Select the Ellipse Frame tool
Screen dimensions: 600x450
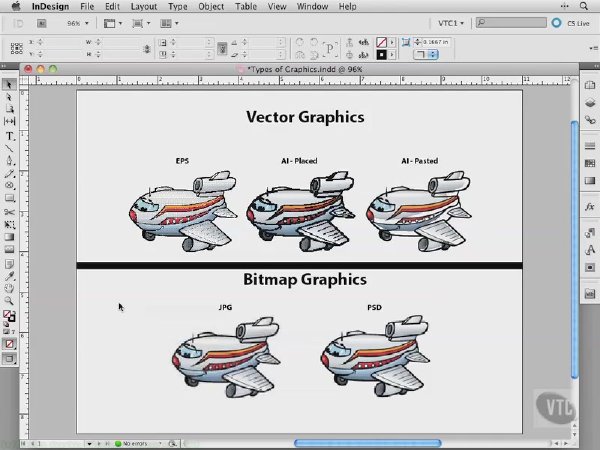[9, 186]
